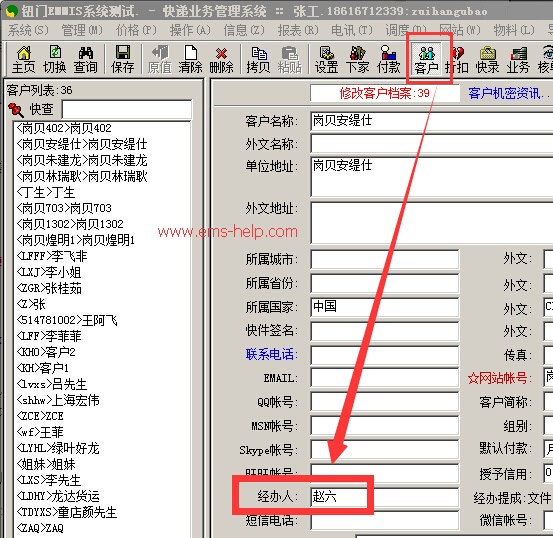Click the 清除 clear page icon
The width and height of the screenshot is (553, 538).
point(190,60)
